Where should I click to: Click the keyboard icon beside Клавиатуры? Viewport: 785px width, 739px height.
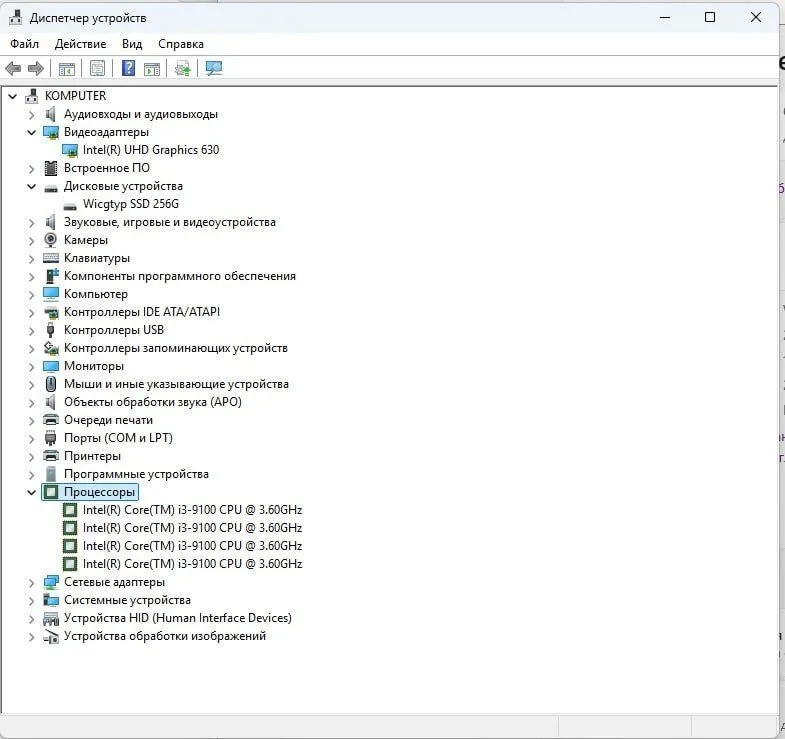click(x=51, y=258)
